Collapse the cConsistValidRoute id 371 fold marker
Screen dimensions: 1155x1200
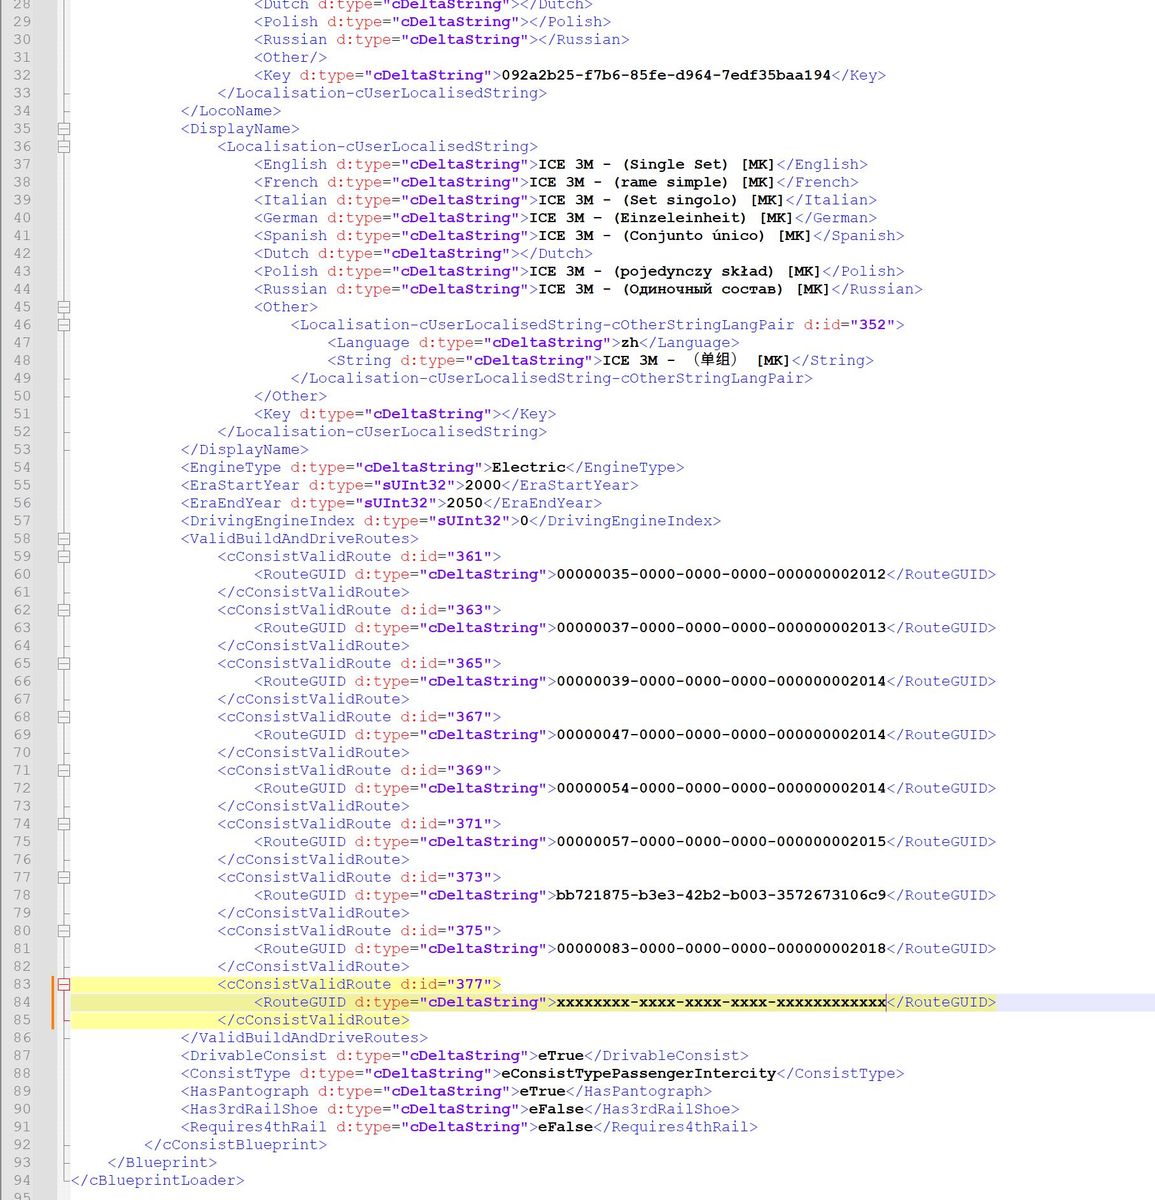(x=64, y=824)
